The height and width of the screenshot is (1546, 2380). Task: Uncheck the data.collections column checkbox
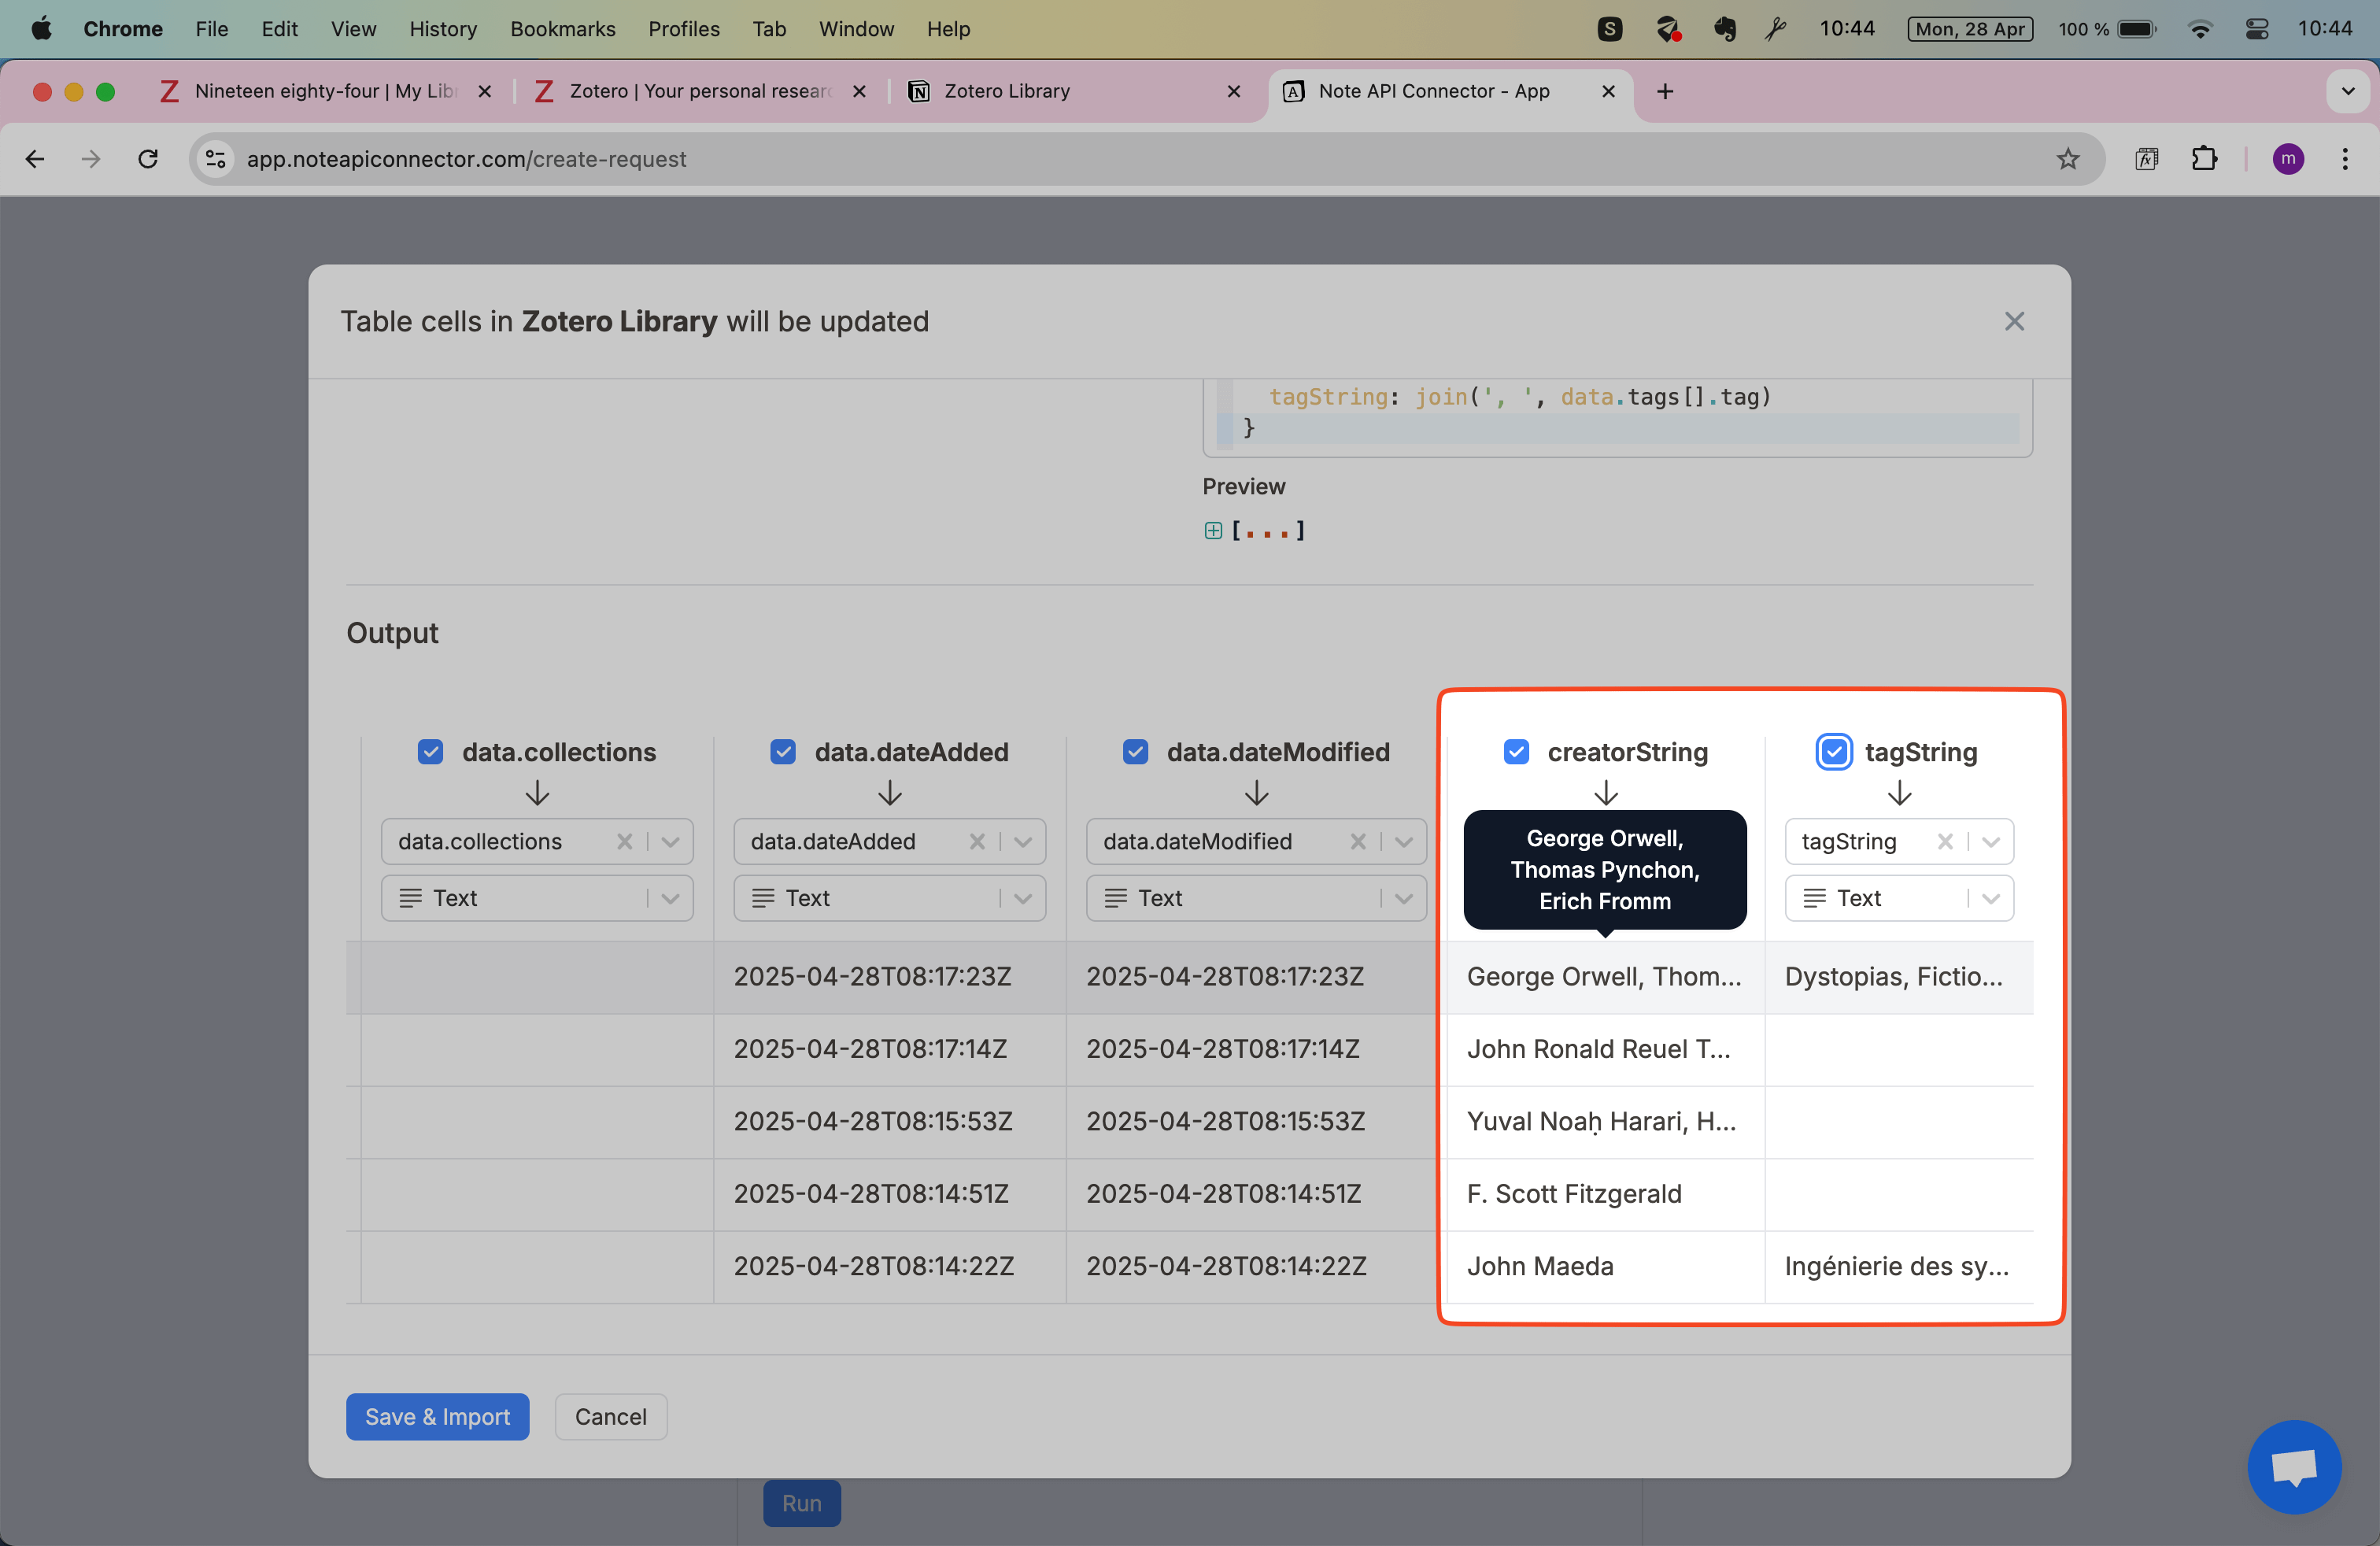pyautogui.click(x=430, y=752)
